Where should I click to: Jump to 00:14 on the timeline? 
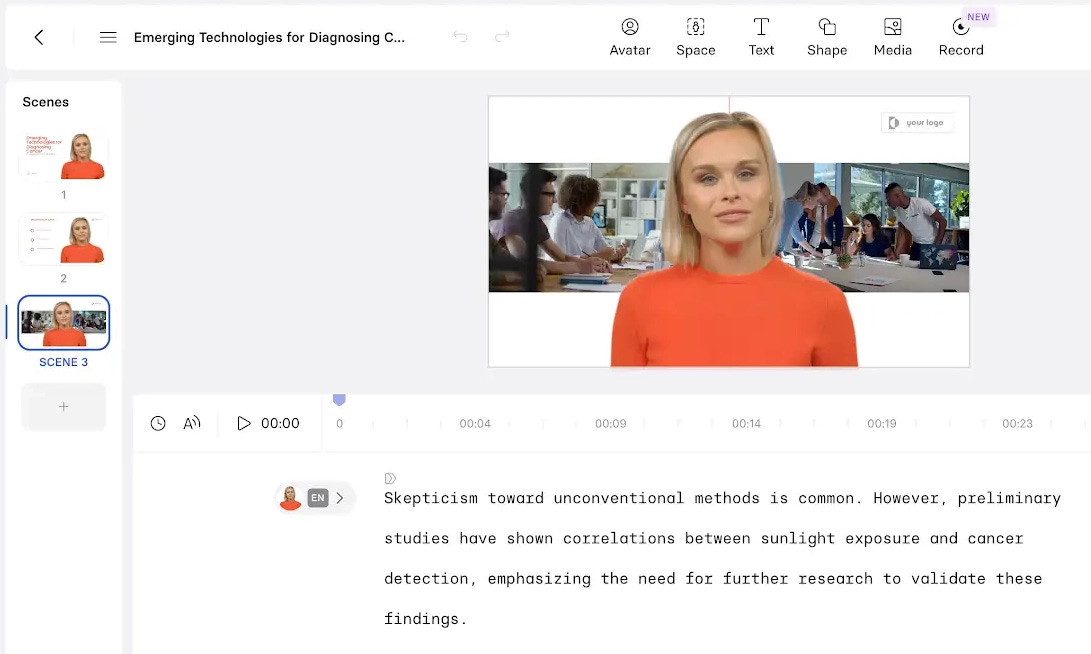[x=746, y=424]
